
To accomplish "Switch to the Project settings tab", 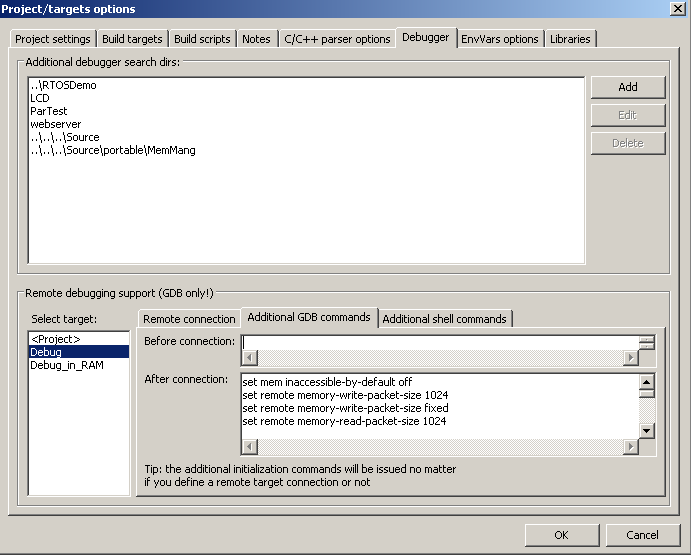I will [x=53, y=39].
